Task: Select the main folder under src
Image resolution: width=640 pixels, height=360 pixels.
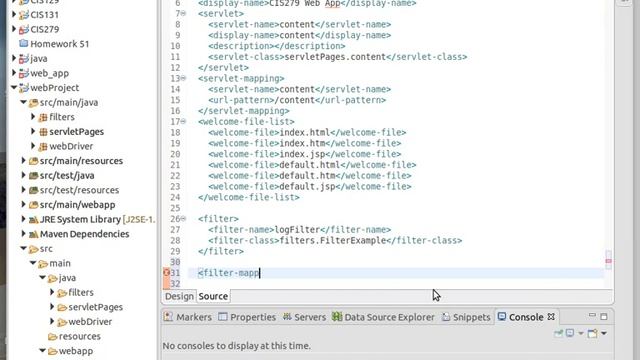Action: point(60,263)
